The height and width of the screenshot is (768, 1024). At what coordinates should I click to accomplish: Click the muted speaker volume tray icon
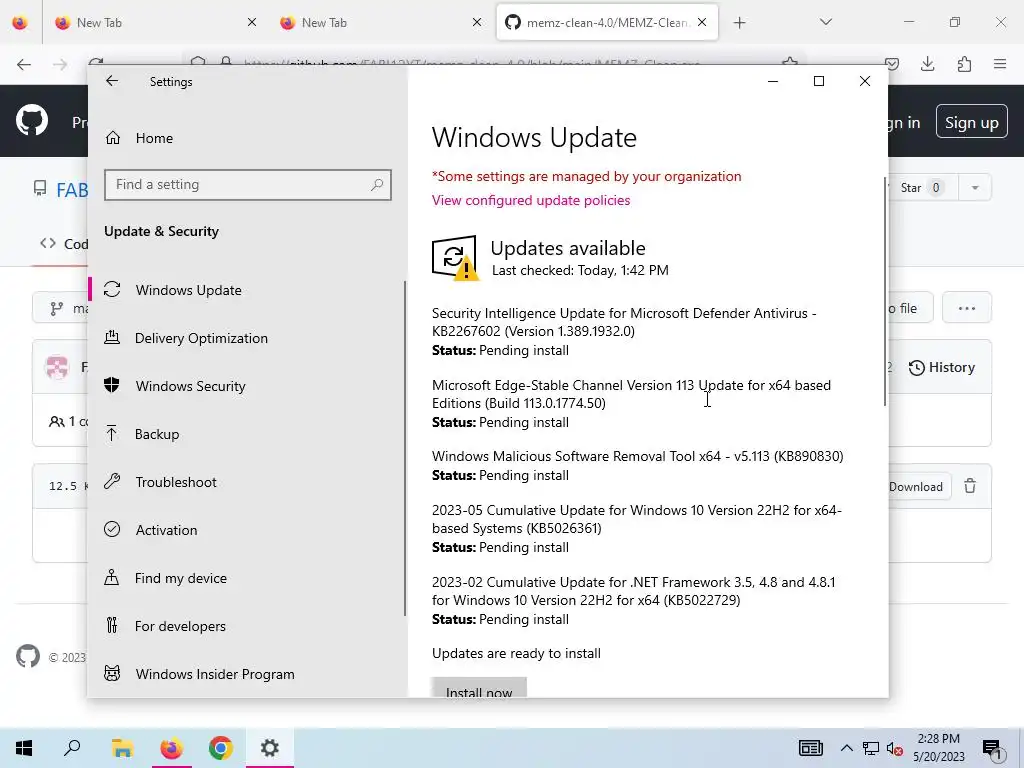coord(895,748)
